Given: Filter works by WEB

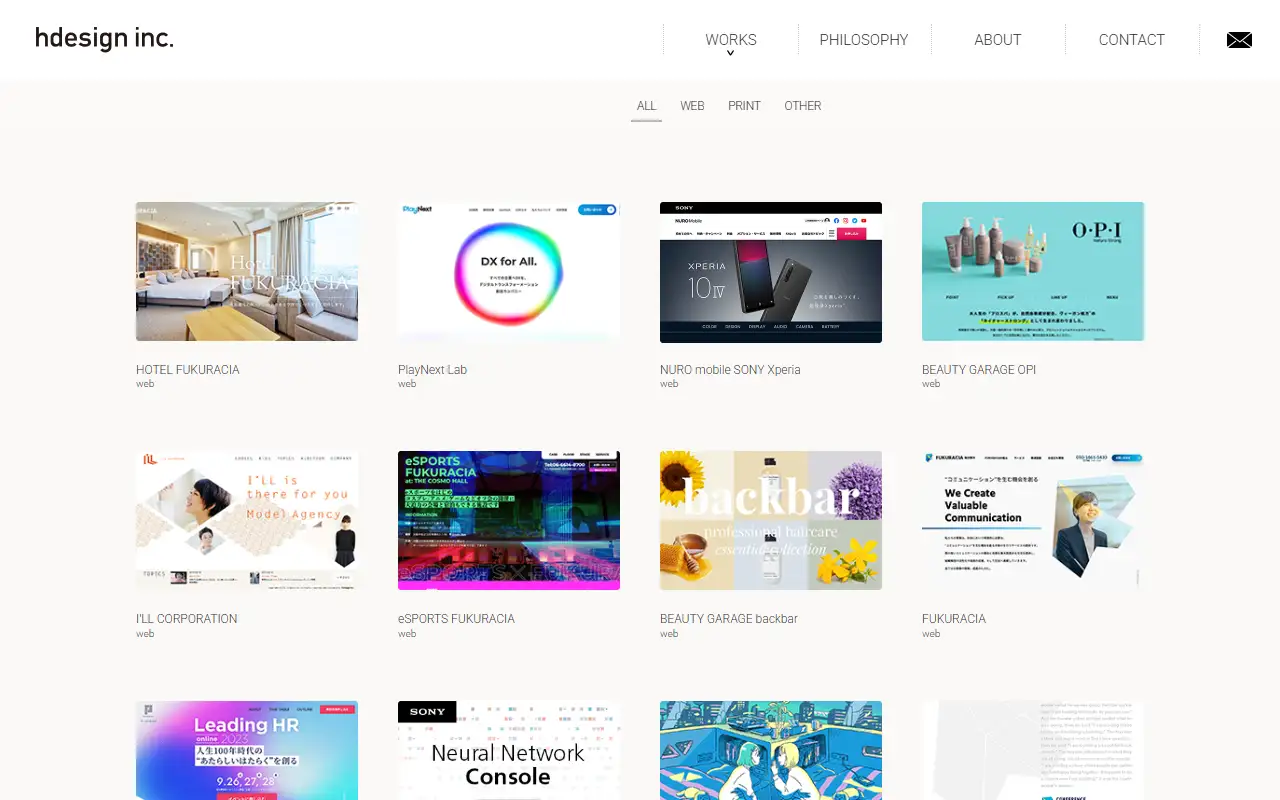Looking at the screenshot, I should point(692,106).
